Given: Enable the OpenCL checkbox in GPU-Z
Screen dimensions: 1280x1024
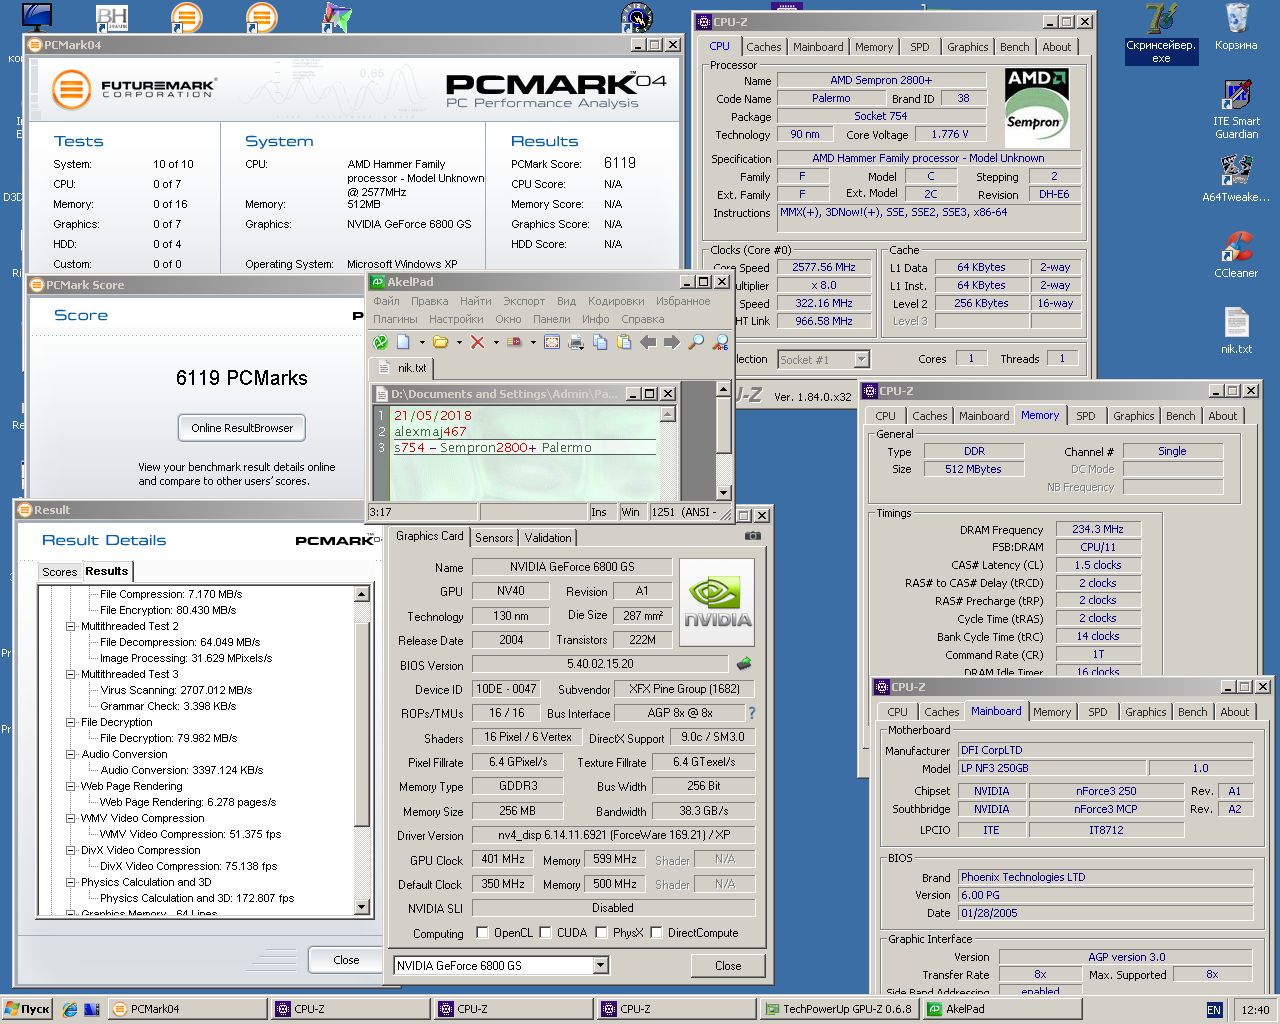Looking at the screenshot, I should pos(483,932).
